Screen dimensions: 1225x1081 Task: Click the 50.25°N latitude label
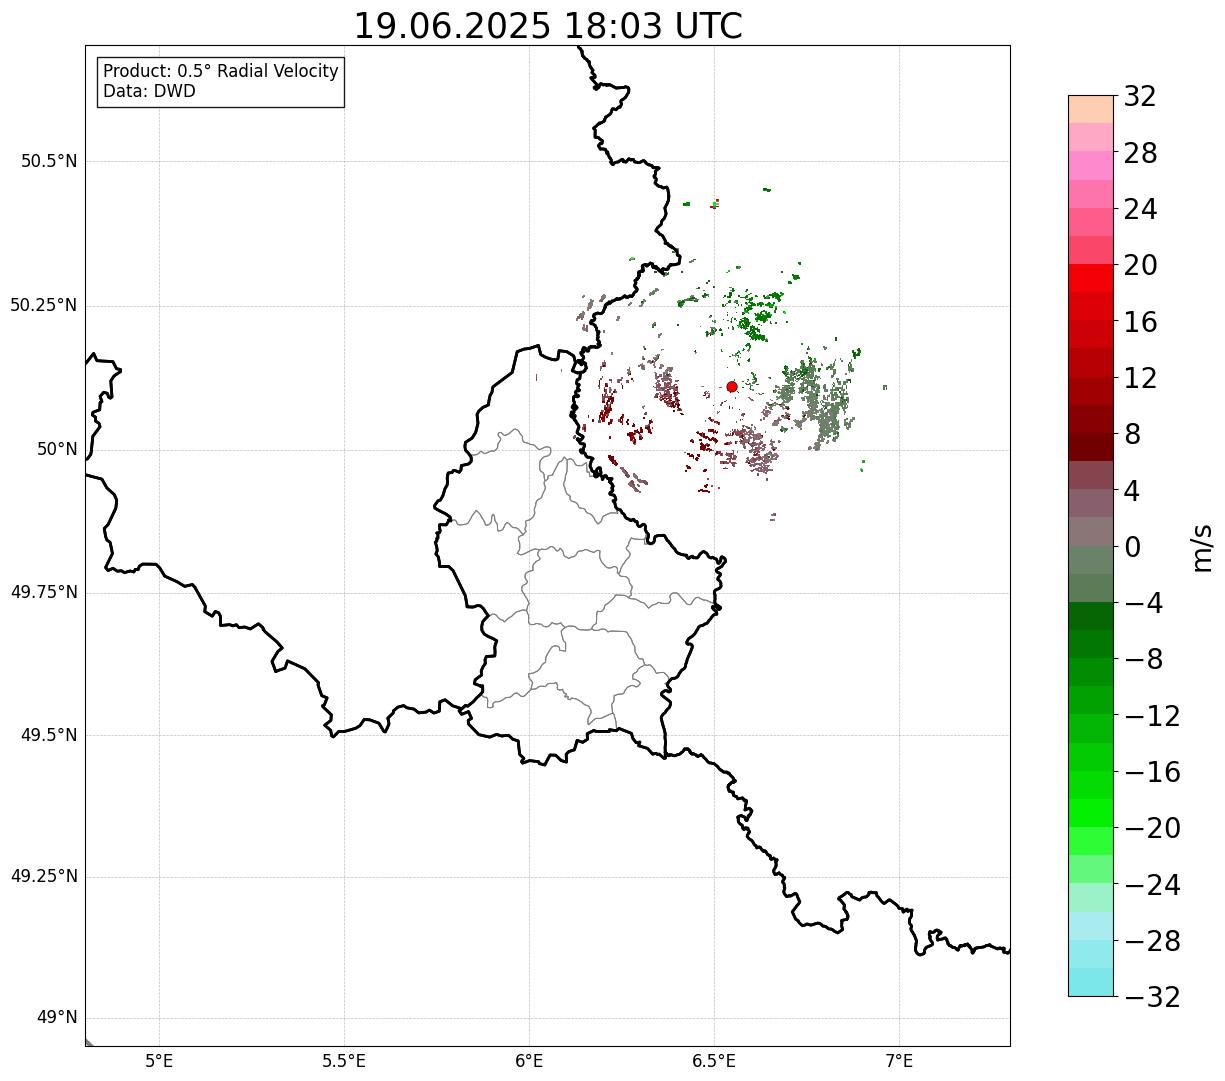tap(44, 305)
